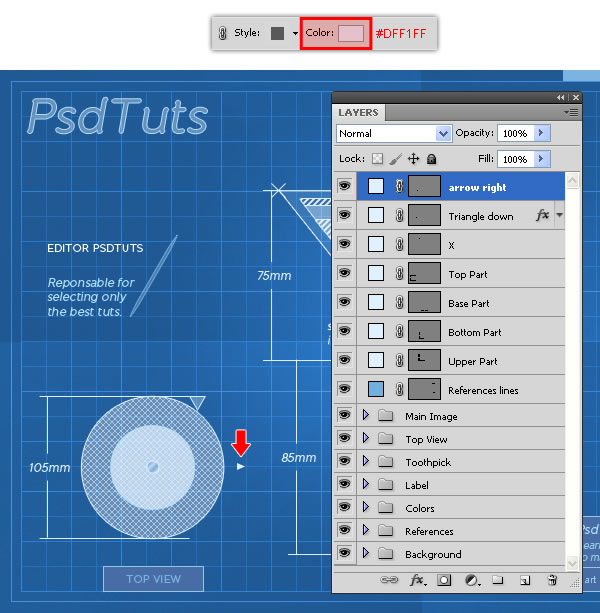Click the Top Part vector mask thumbnail
Screen dimensions: 600x613
tap(424, 273)
